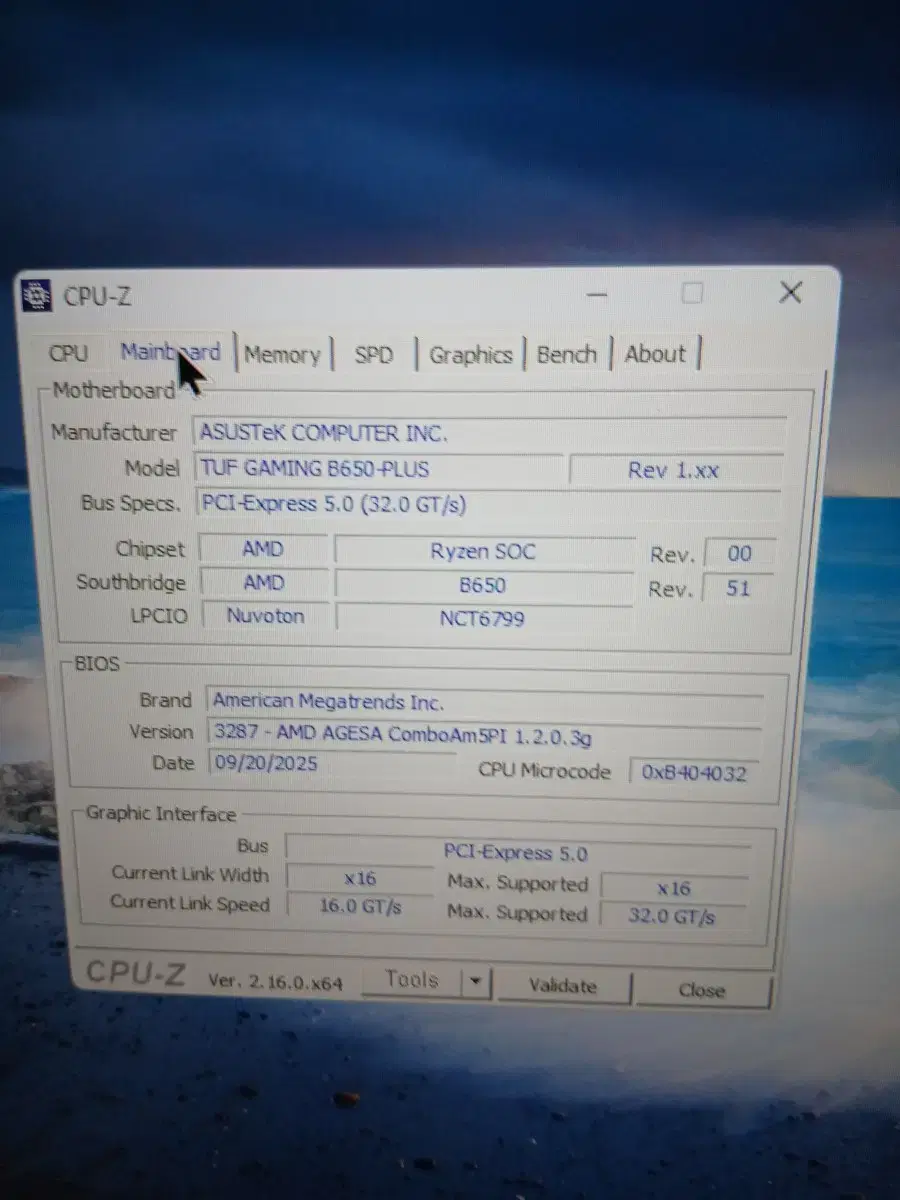Click the Bus Specs PCI-Express 5.0 field
Screen dimensions: 900x1200
point(488,504)
